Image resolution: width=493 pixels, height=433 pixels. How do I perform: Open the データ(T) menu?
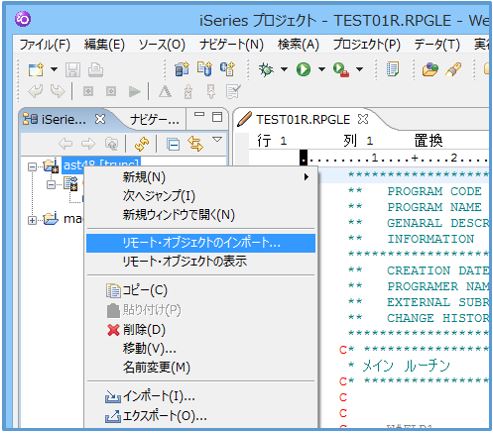[437, 45]
